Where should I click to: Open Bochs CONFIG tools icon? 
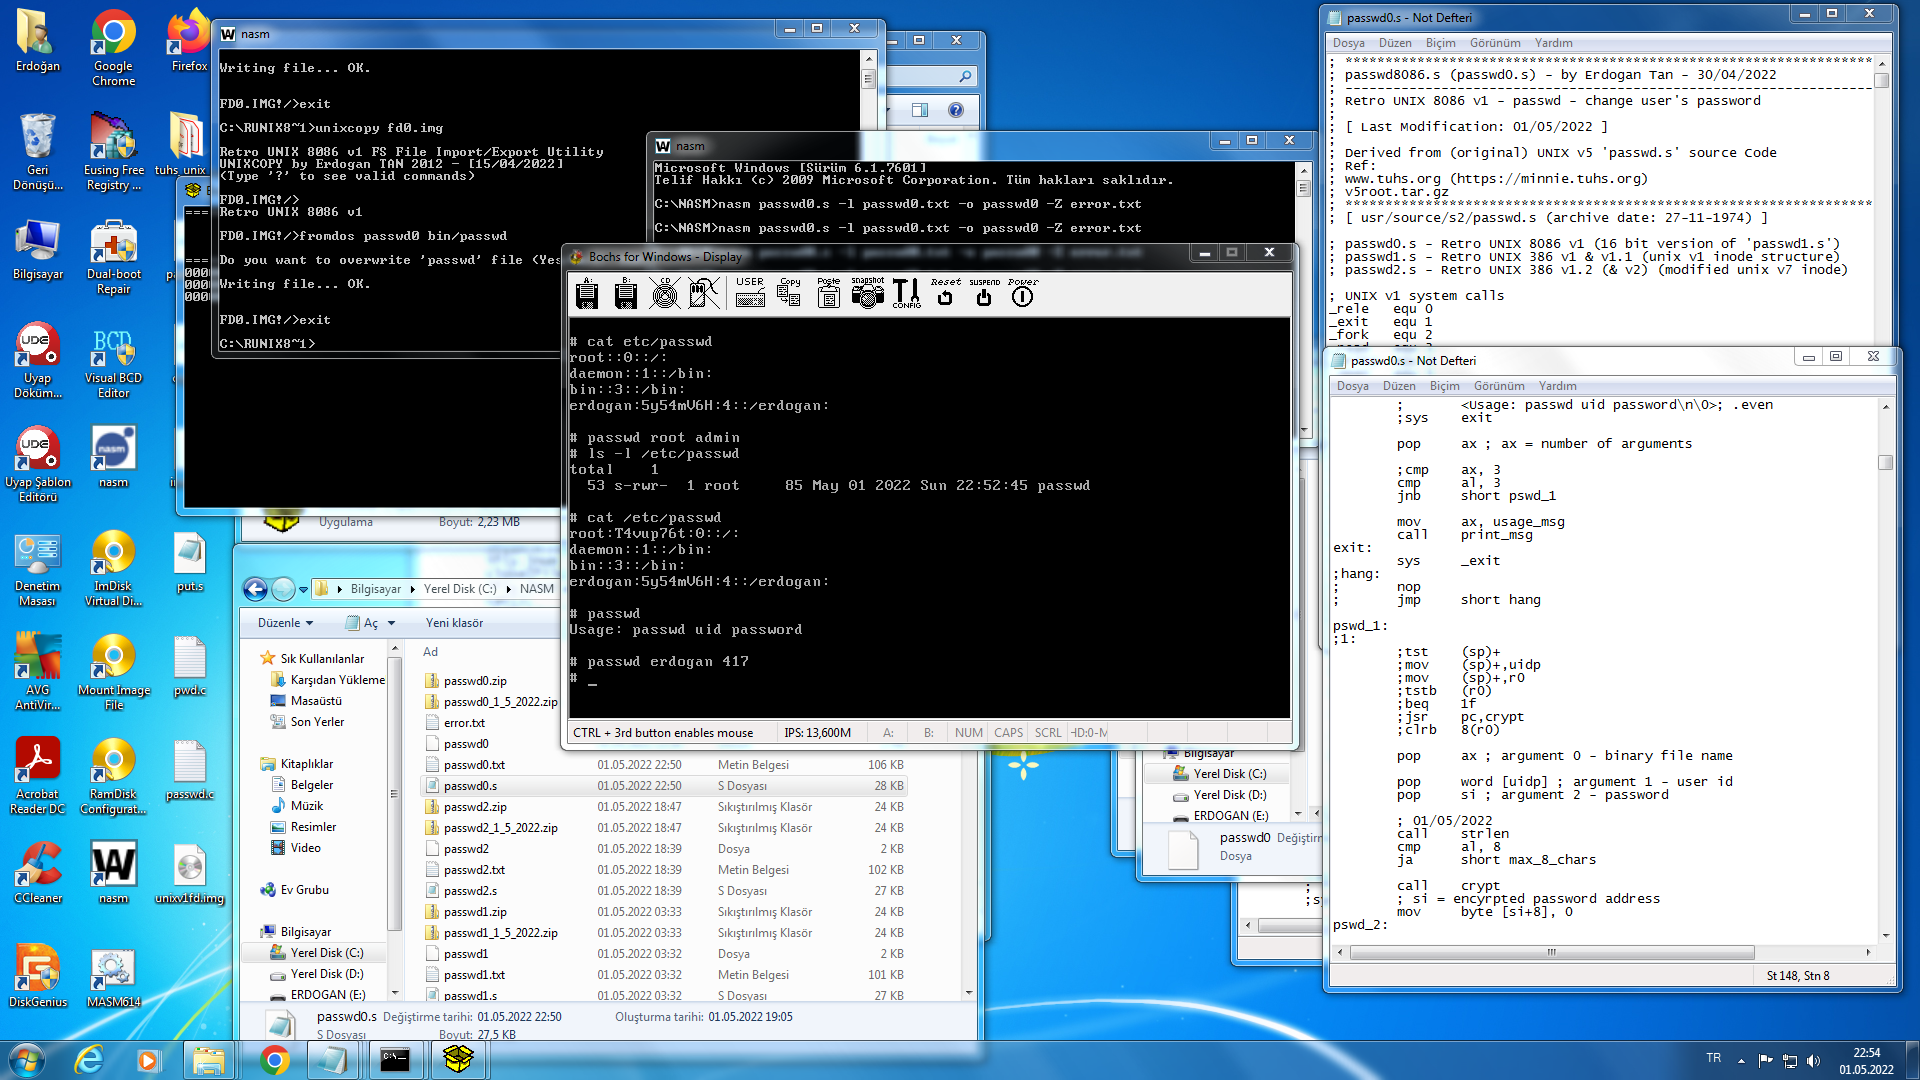[x=906, y=293]
